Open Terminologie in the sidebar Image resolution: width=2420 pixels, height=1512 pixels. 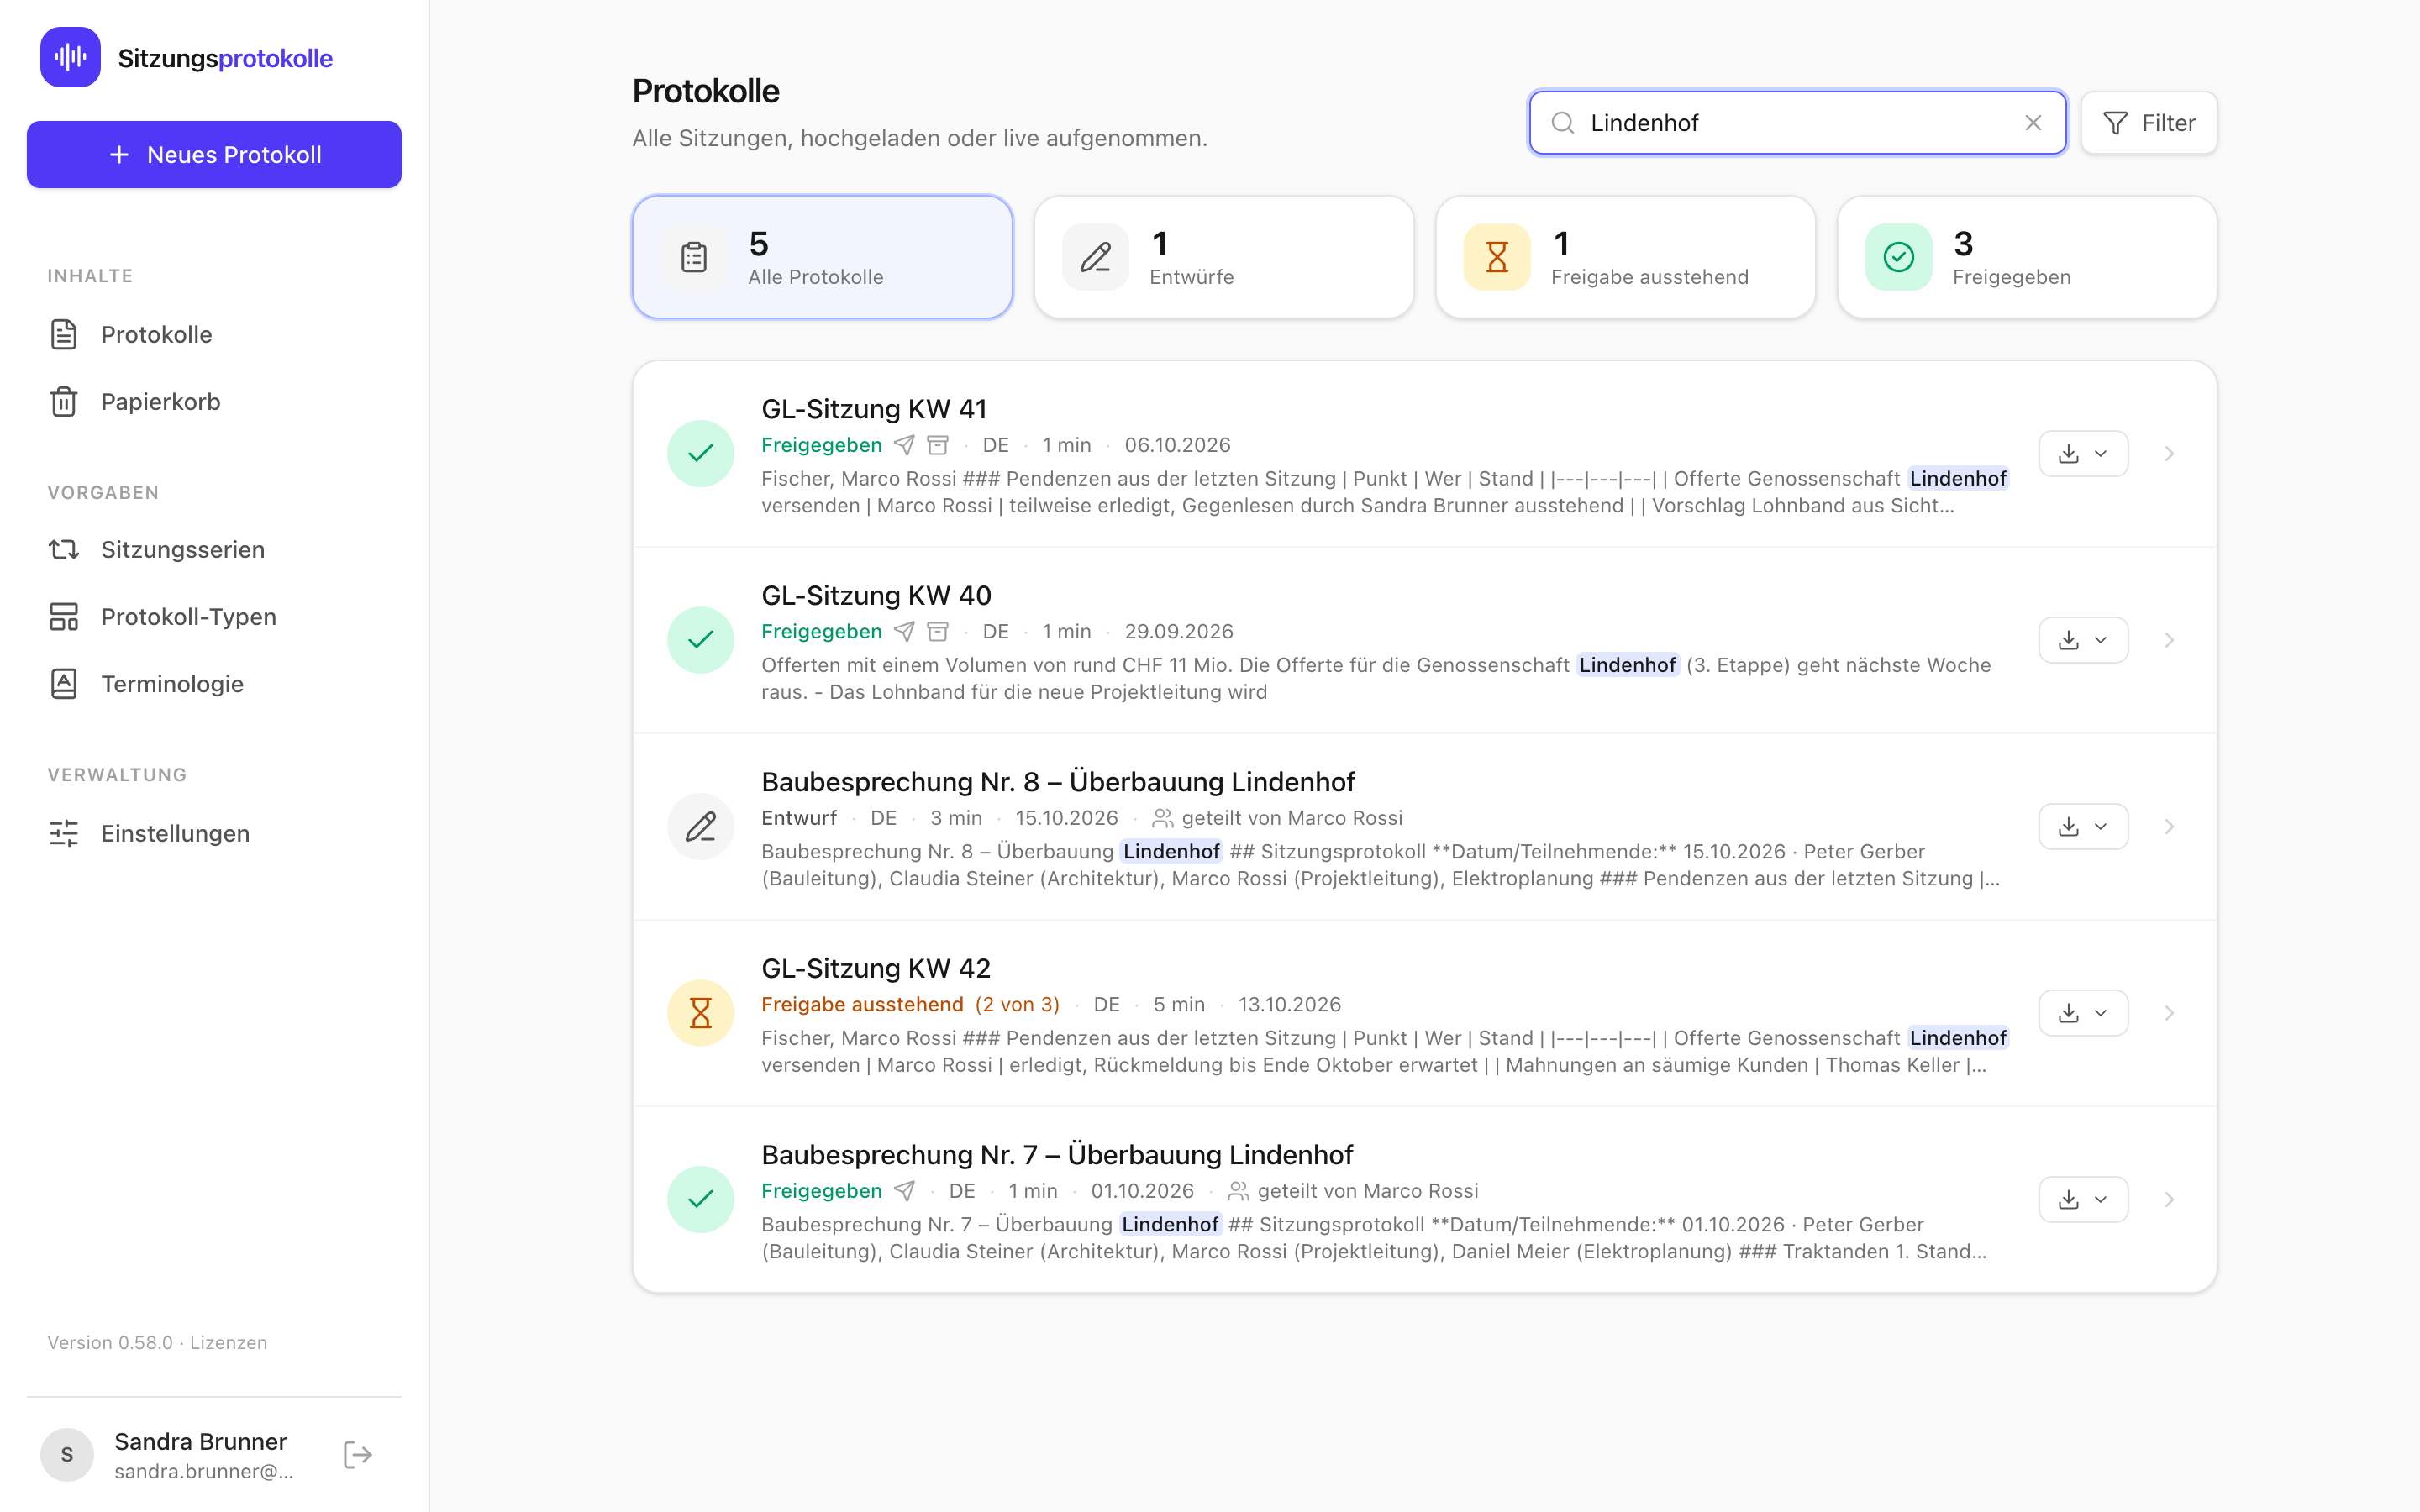click(x=214, y=683)
